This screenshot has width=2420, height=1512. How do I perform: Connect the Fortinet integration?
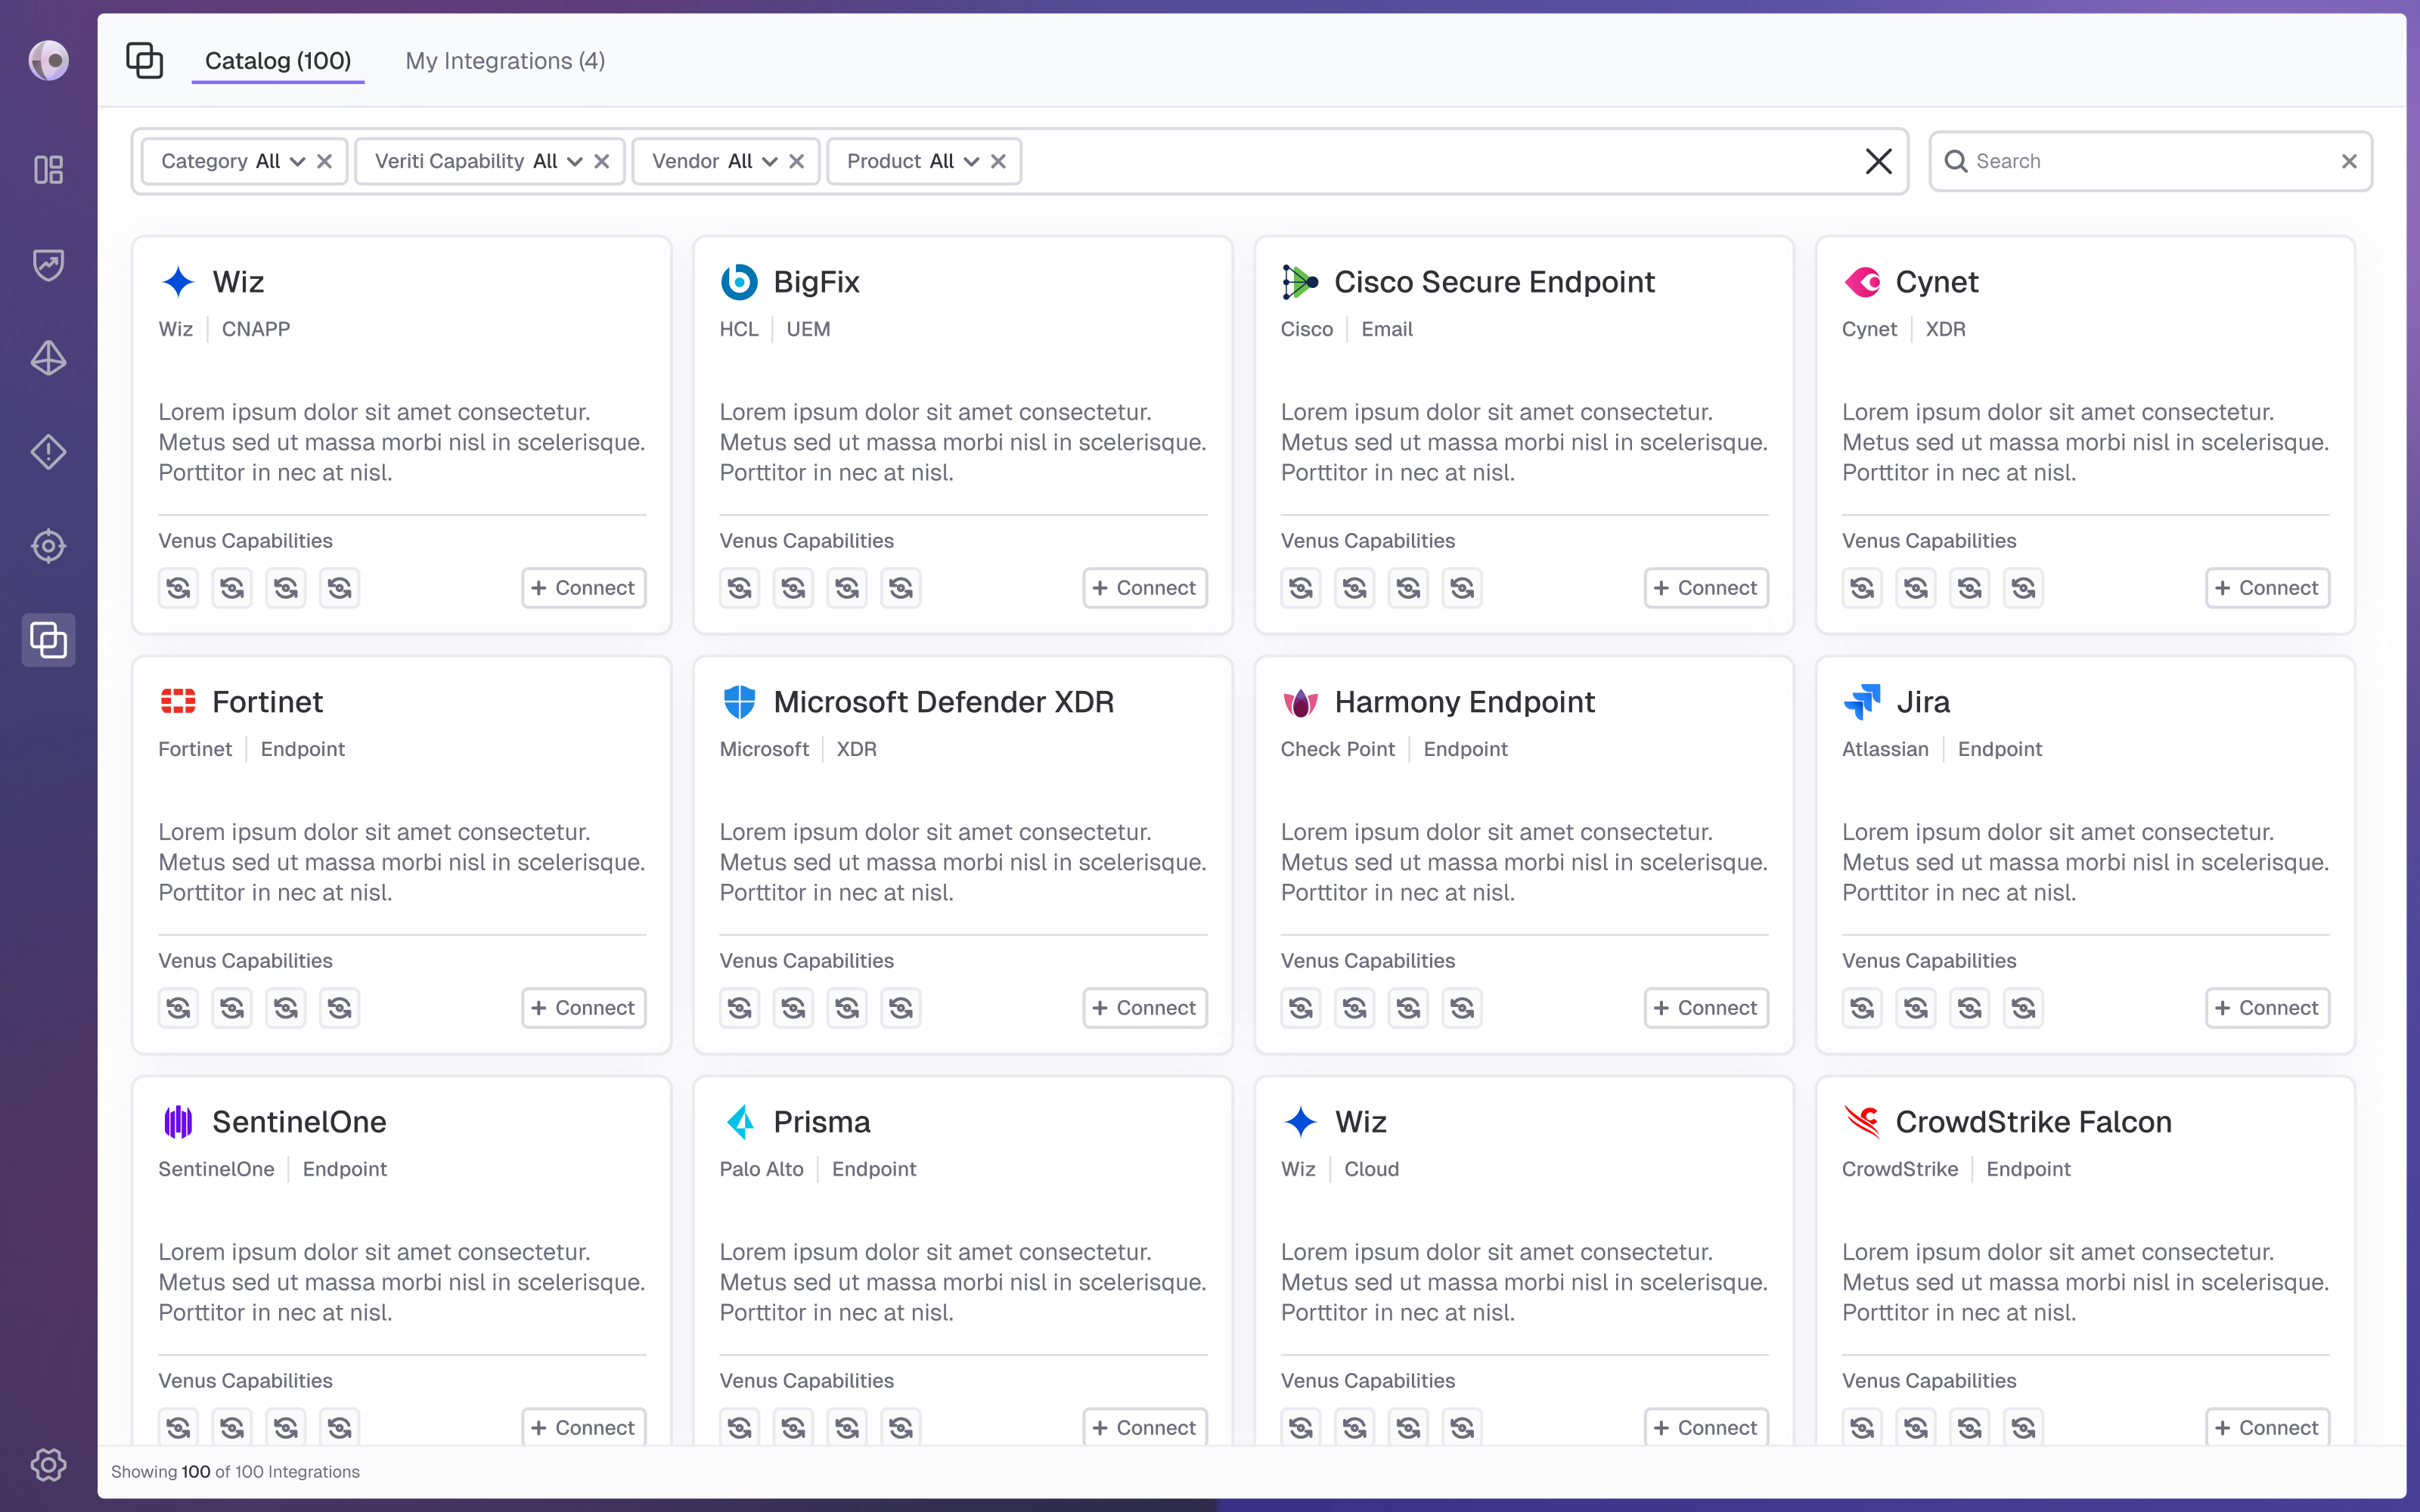[x=583, y=1008]
